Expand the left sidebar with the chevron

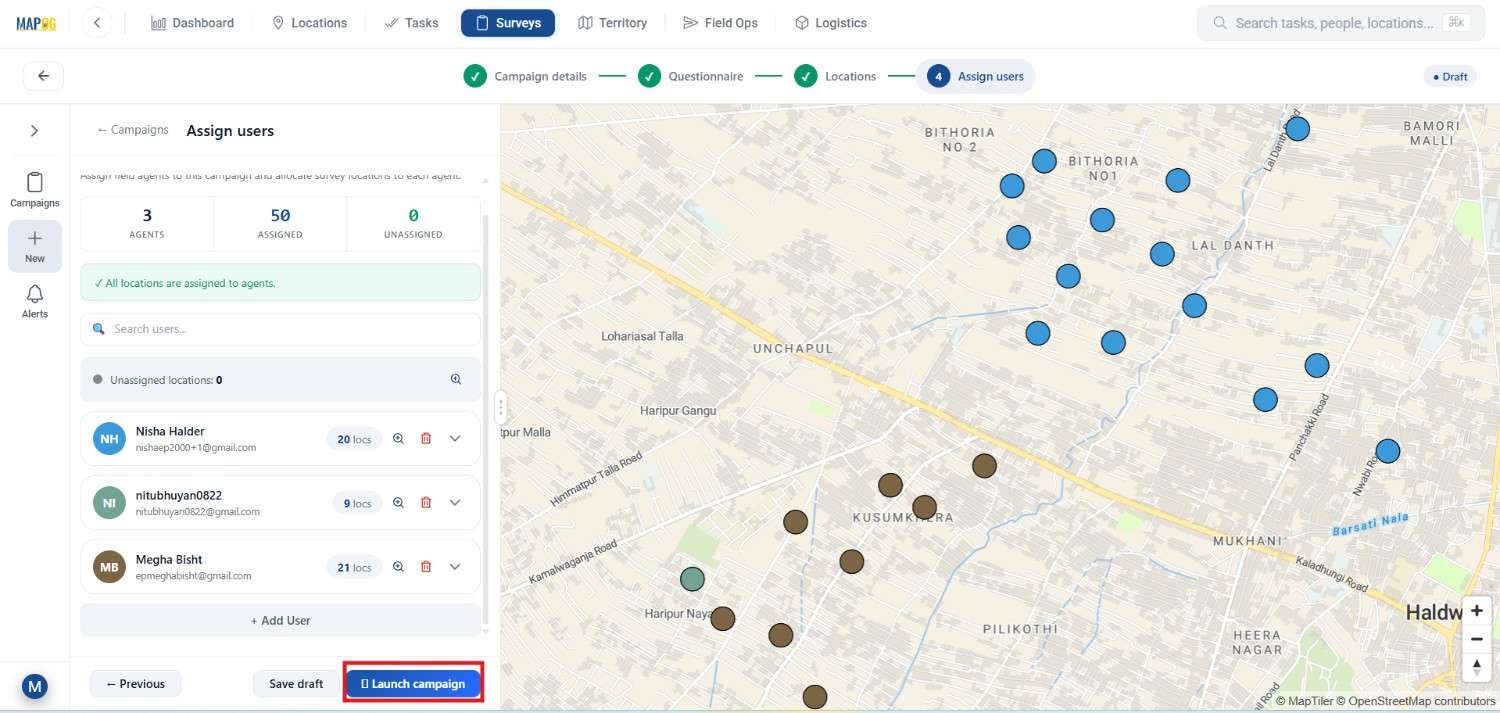point(34,131)
